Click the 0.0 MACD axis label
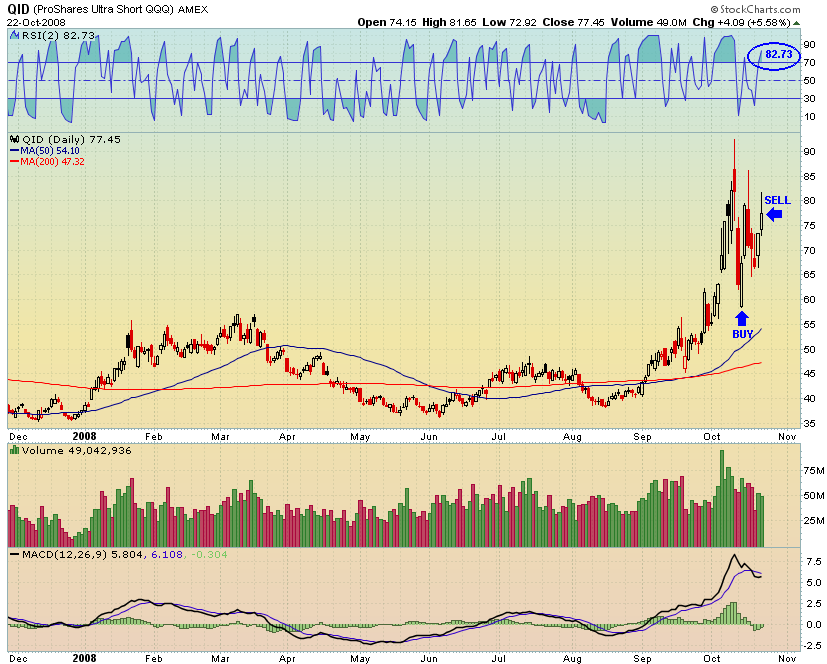 [814, 625]
